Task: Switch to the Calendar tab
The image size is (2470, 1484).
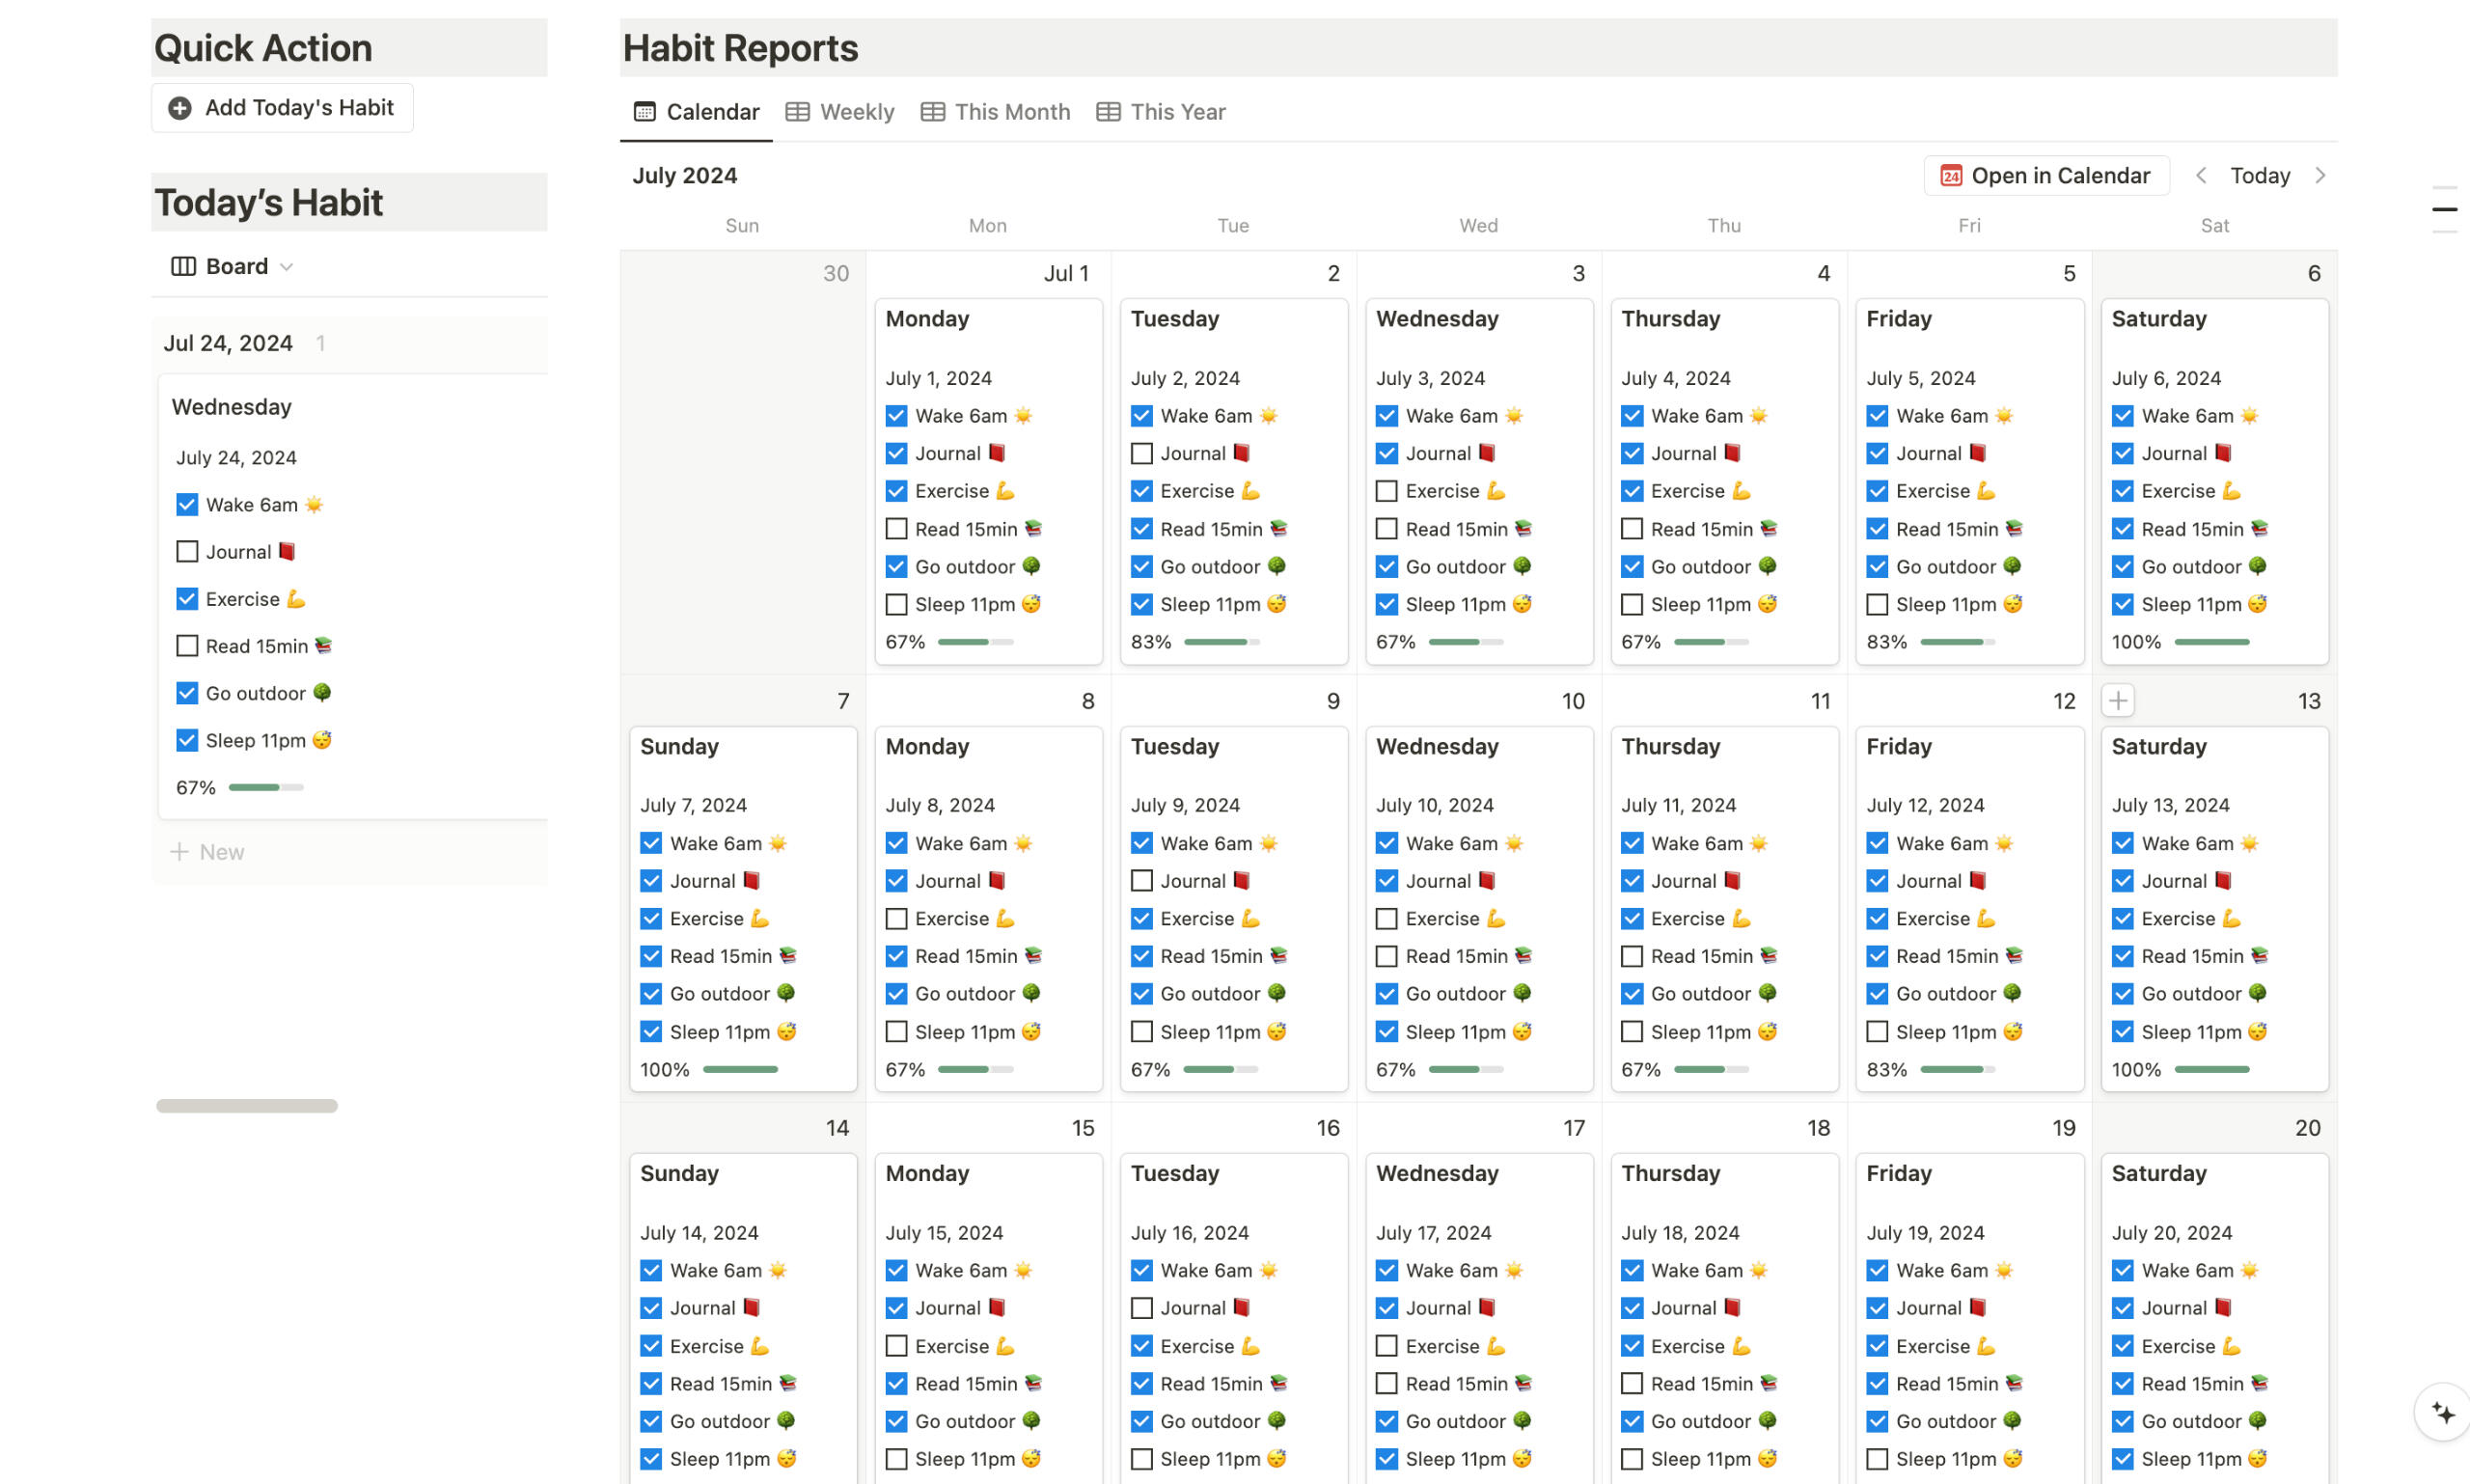Action: (x=696, y=112)
